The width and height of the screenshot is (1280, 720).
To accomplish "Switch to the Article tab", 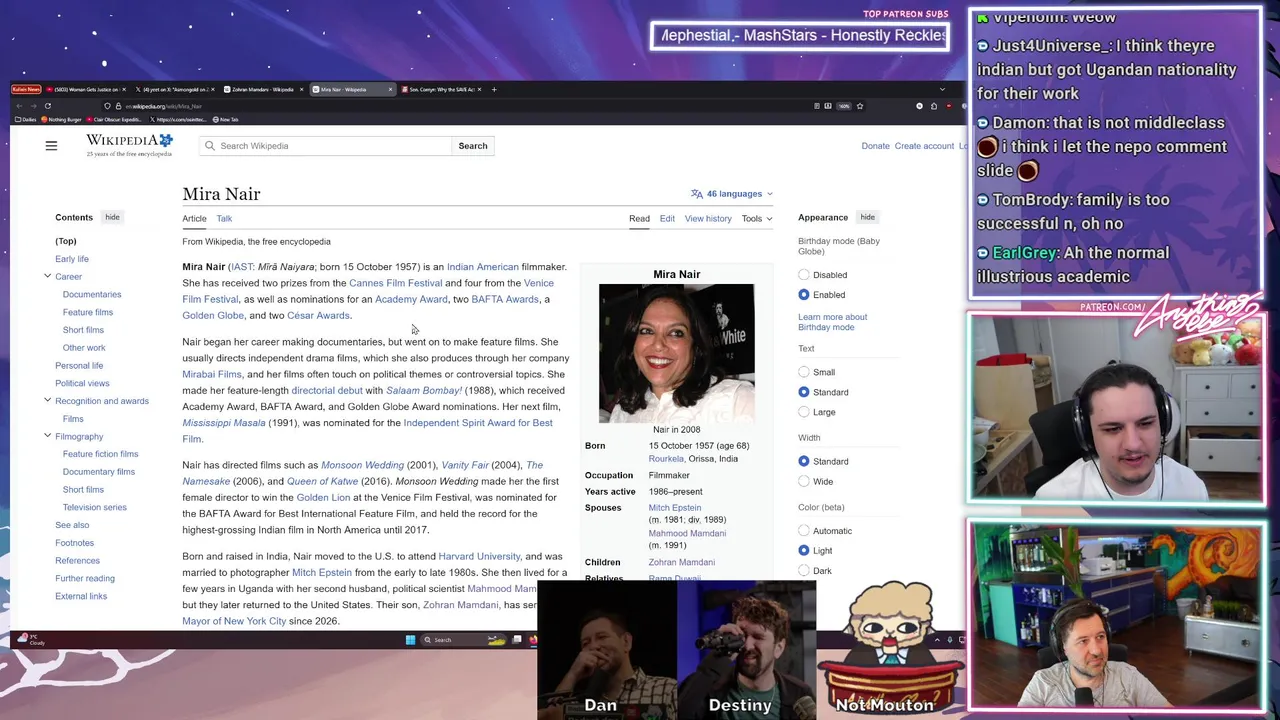I will 194,218.
